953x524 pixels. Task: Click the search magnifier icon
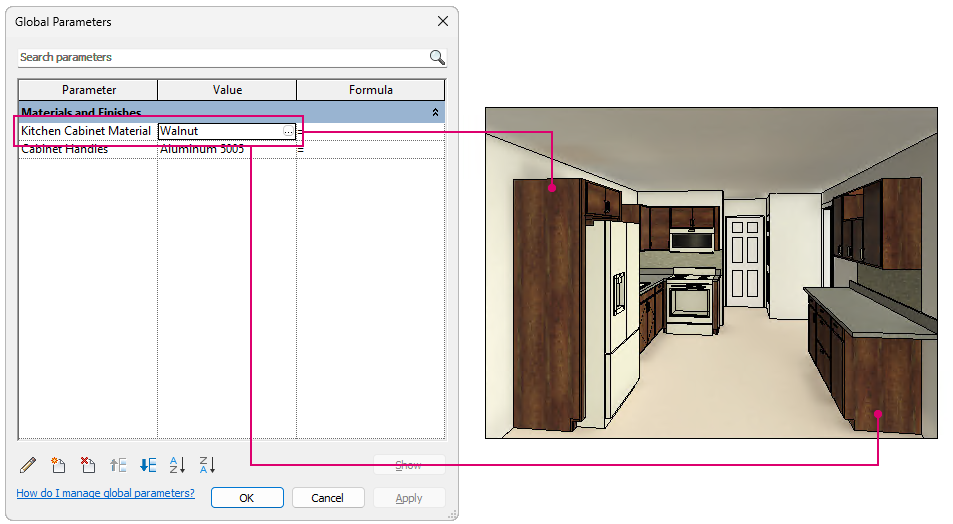437,57
